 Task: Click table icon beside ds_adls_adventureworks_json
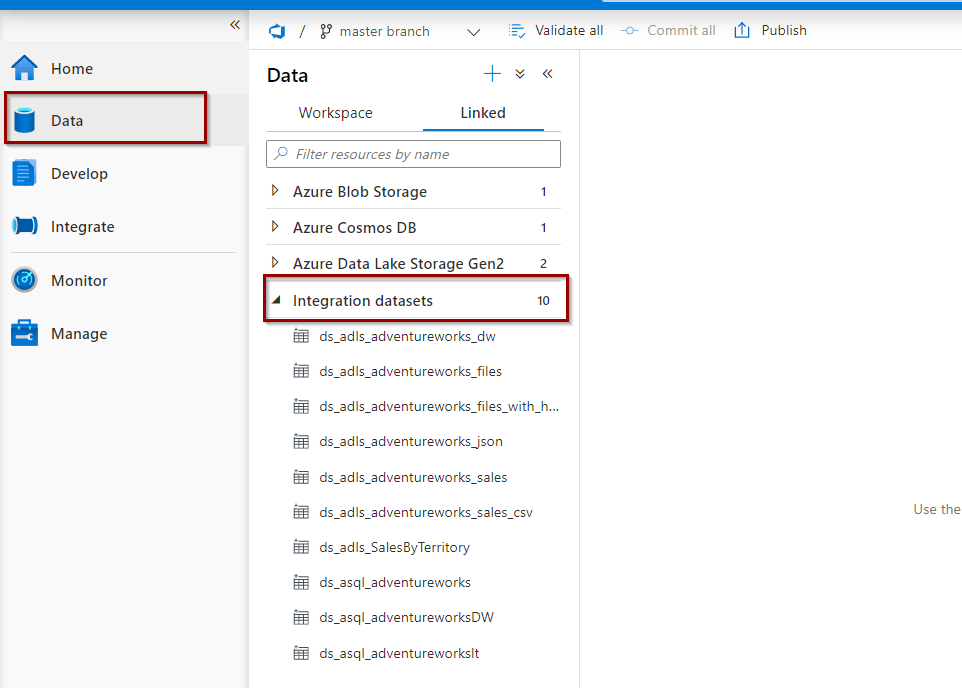click(301, 441)
